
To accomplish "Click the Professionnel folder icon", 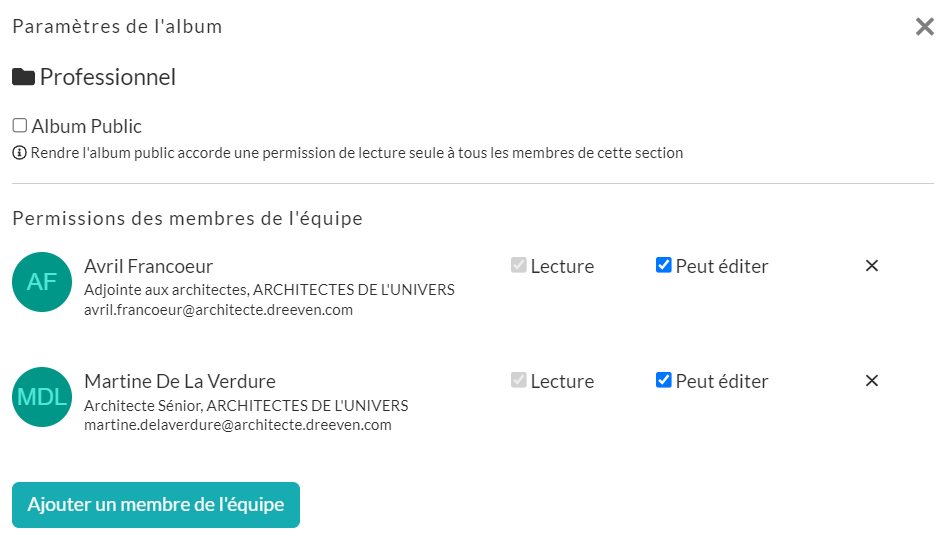I will tap(23, 77).
